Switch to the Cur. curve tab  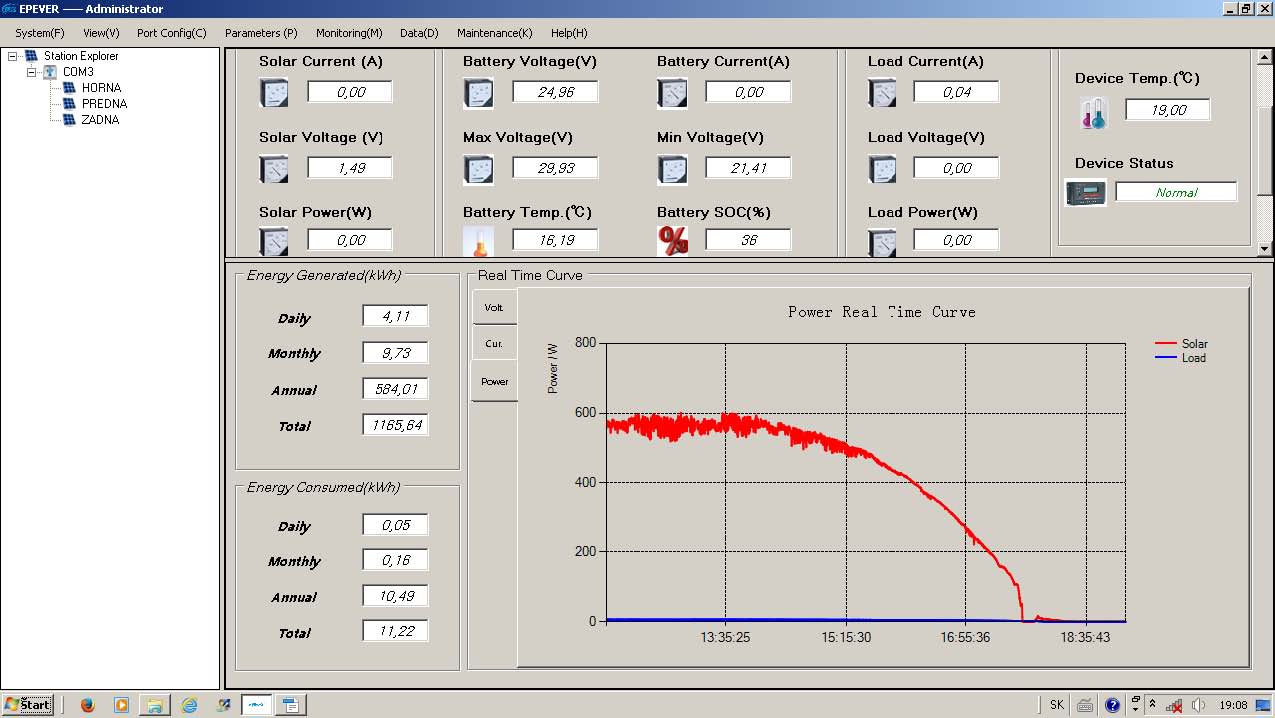(x=494, y=343)
